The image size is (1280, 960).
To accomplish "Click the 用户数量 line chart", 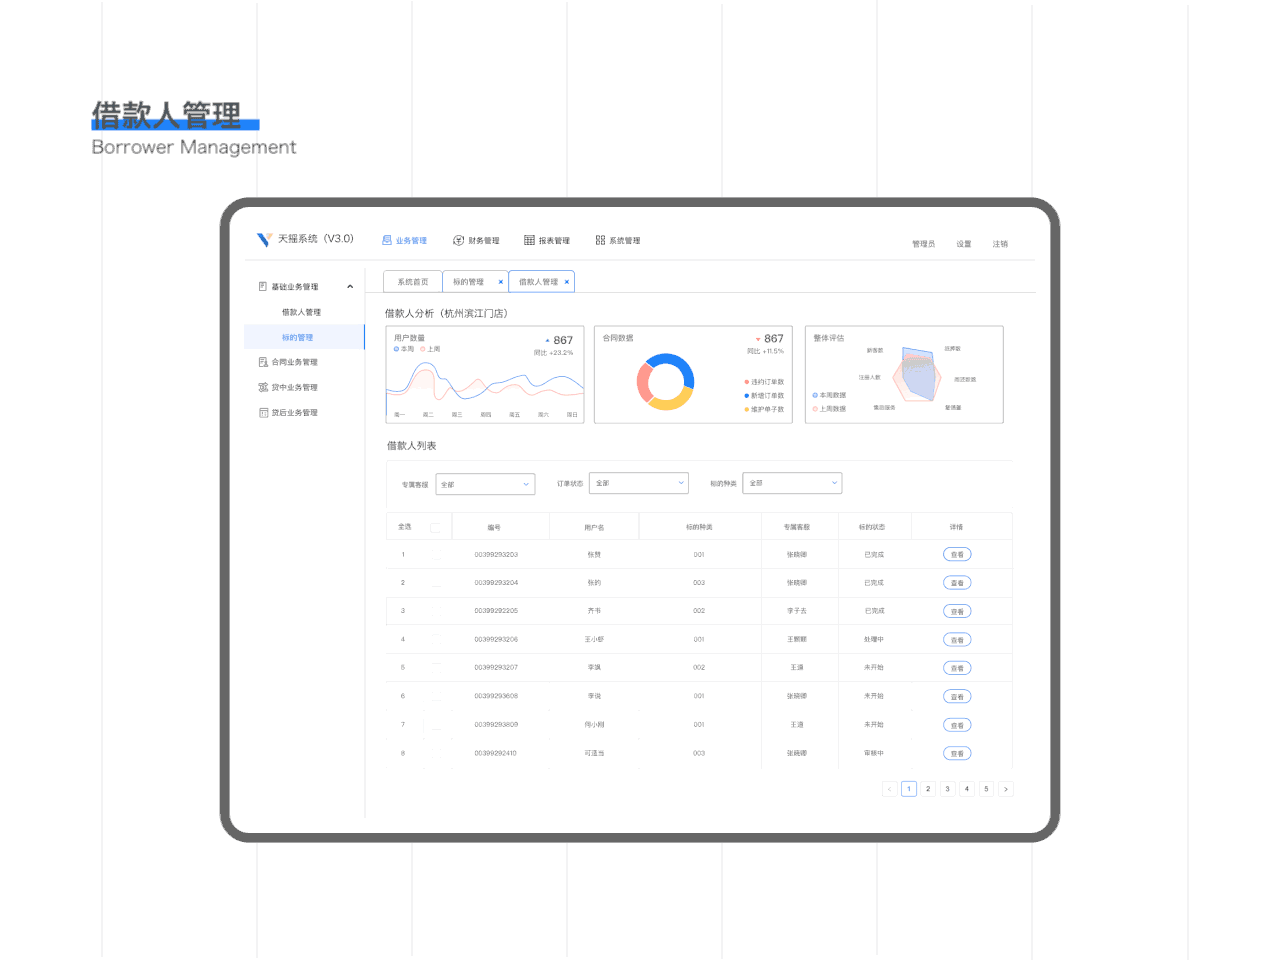I will coord(485,383).
